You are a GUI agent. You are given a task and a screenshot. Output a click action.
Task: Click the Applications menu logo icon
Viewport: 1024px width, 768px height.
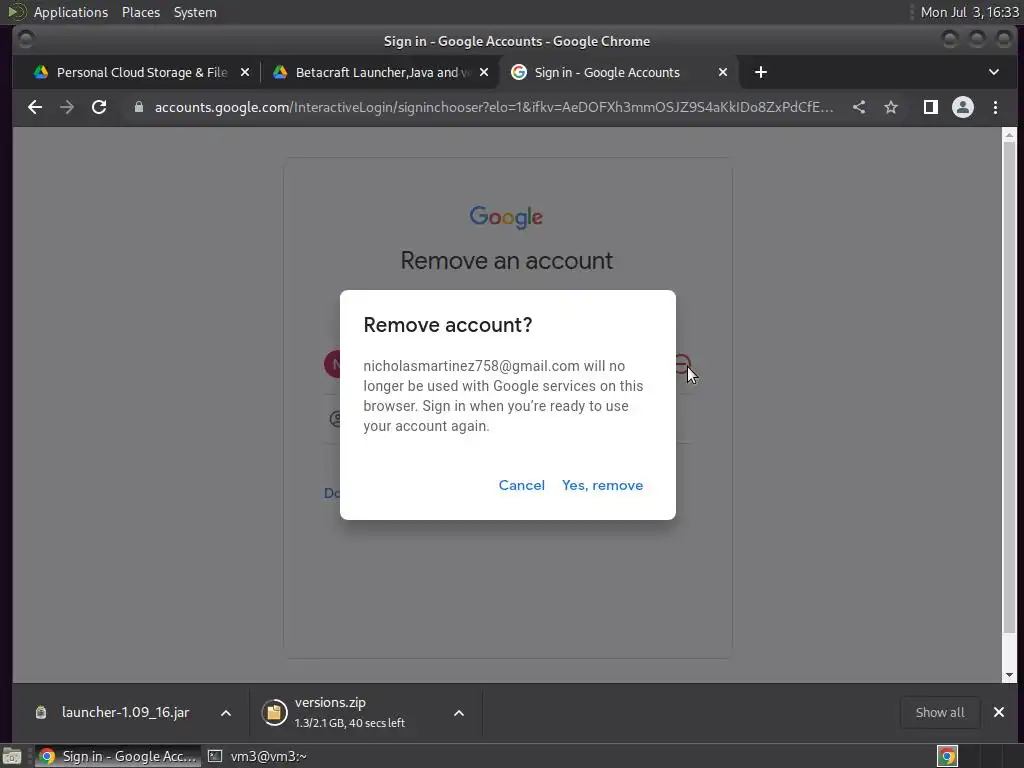(x=16, y=12)
